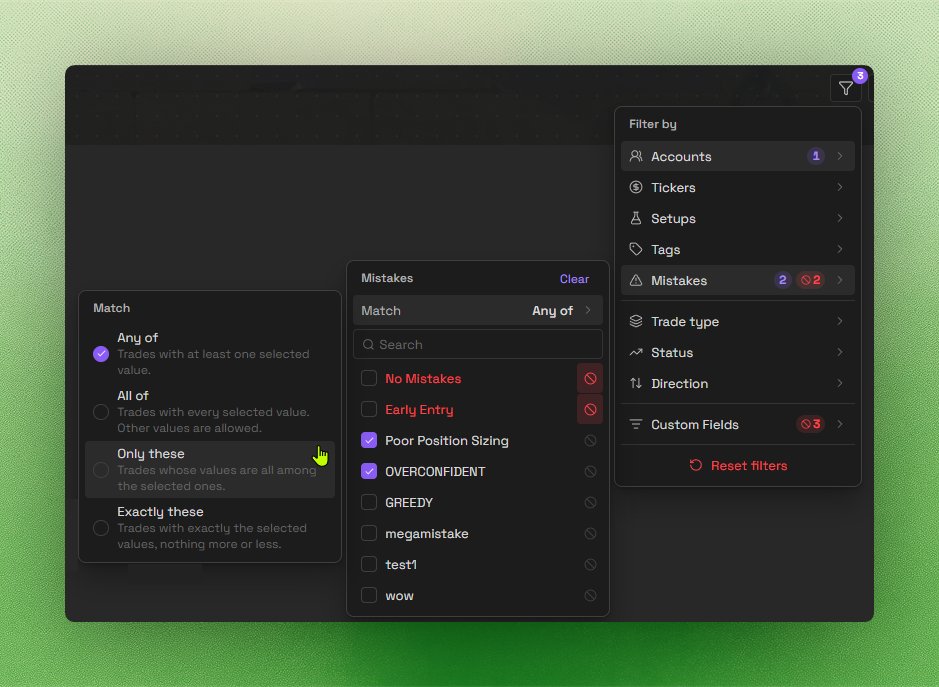This screenshot has width=939, height=687.
Task: Expand the Direction chevron
Action: (x=840, y=383)
